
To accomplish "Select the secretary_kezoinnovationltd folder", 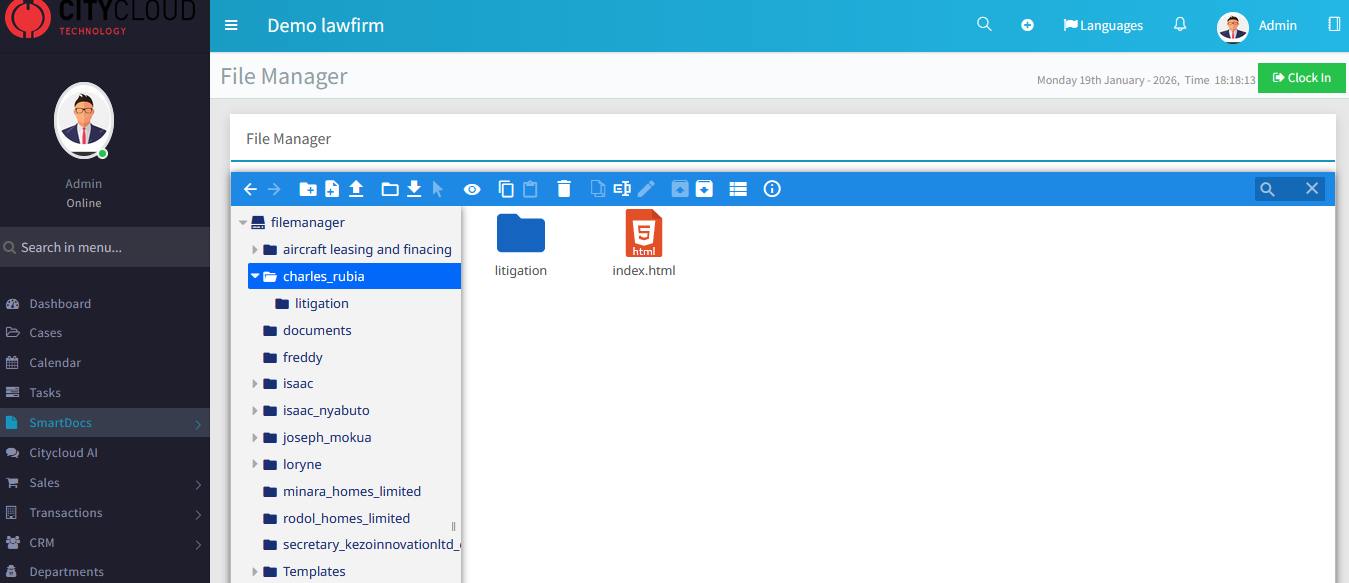I will (x=360, y=545).
